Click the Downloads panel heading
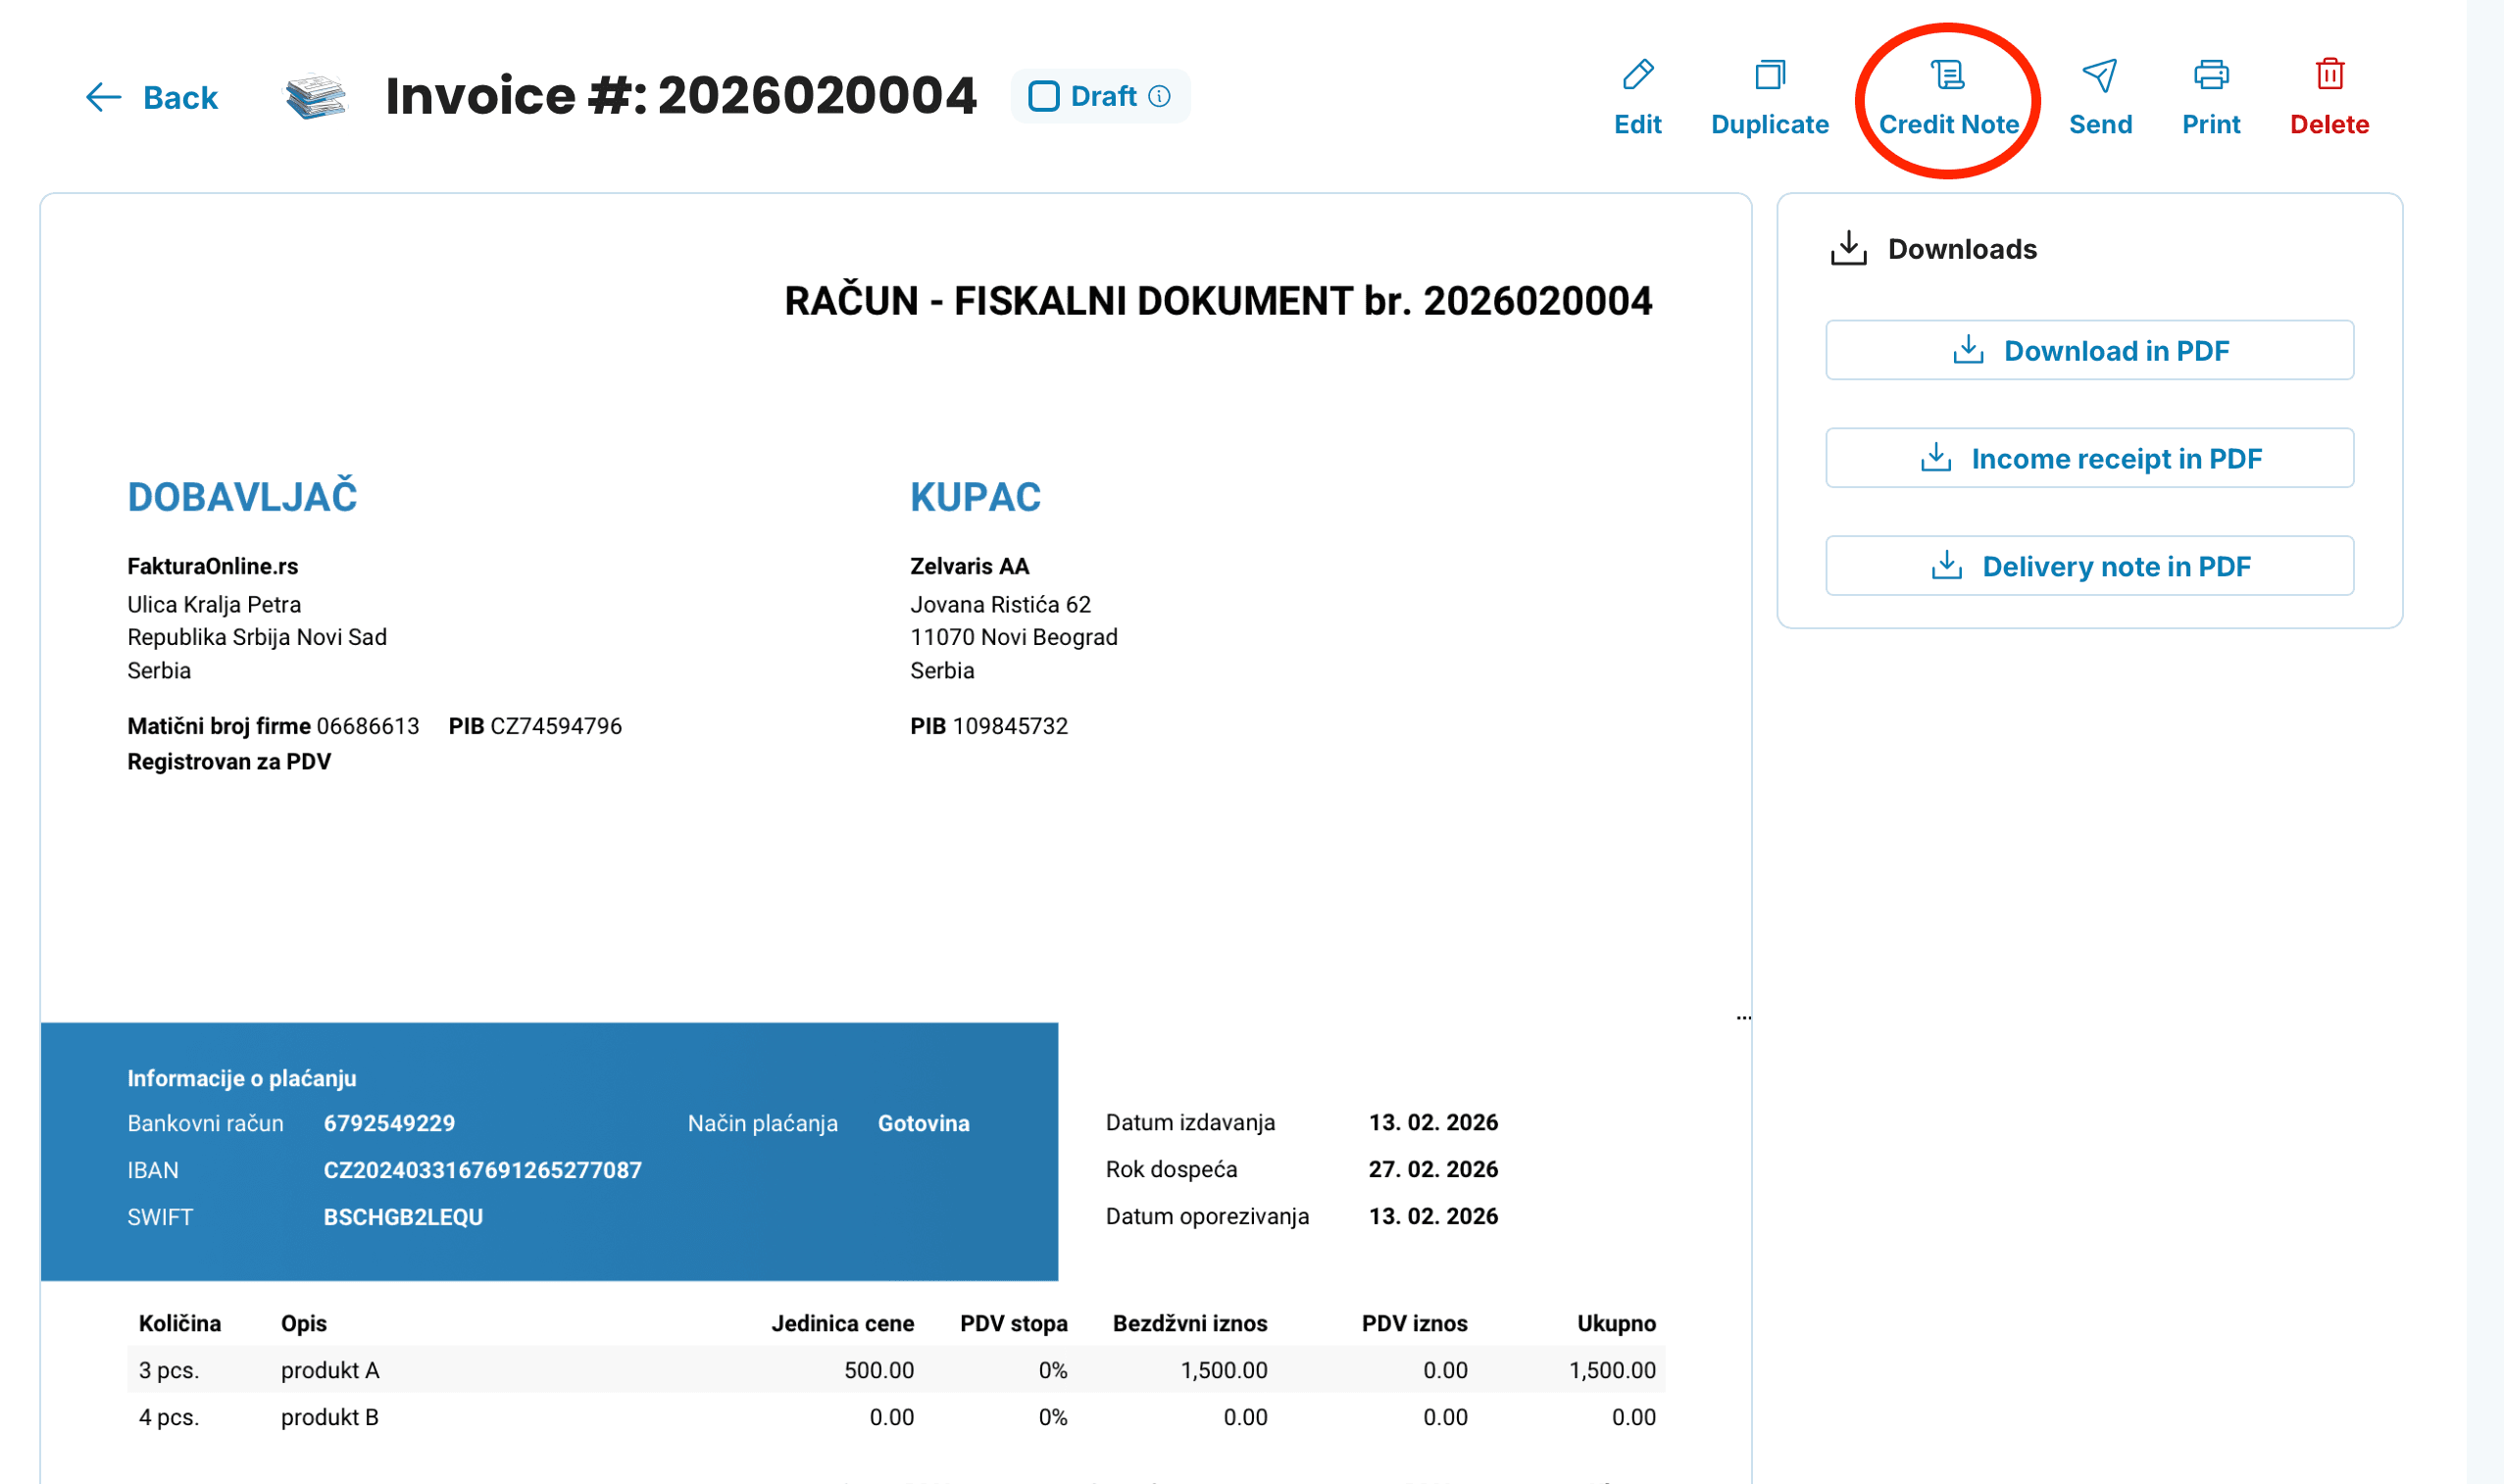This screenshot has height=1484, width=2504. click(1961, 249)
